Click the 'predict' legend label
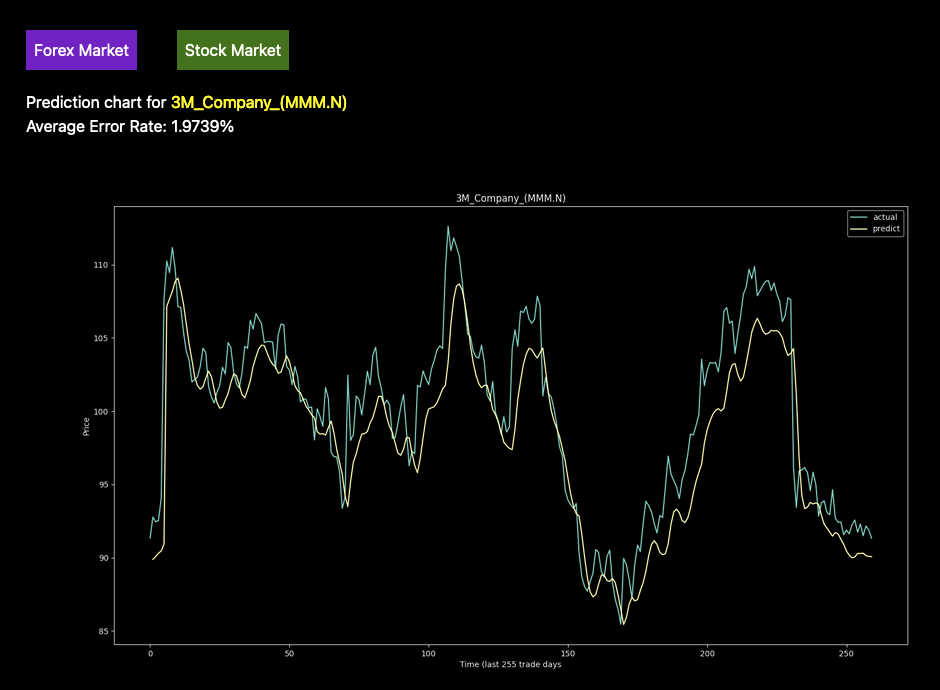940x690 pixels. tap(886, 229)
